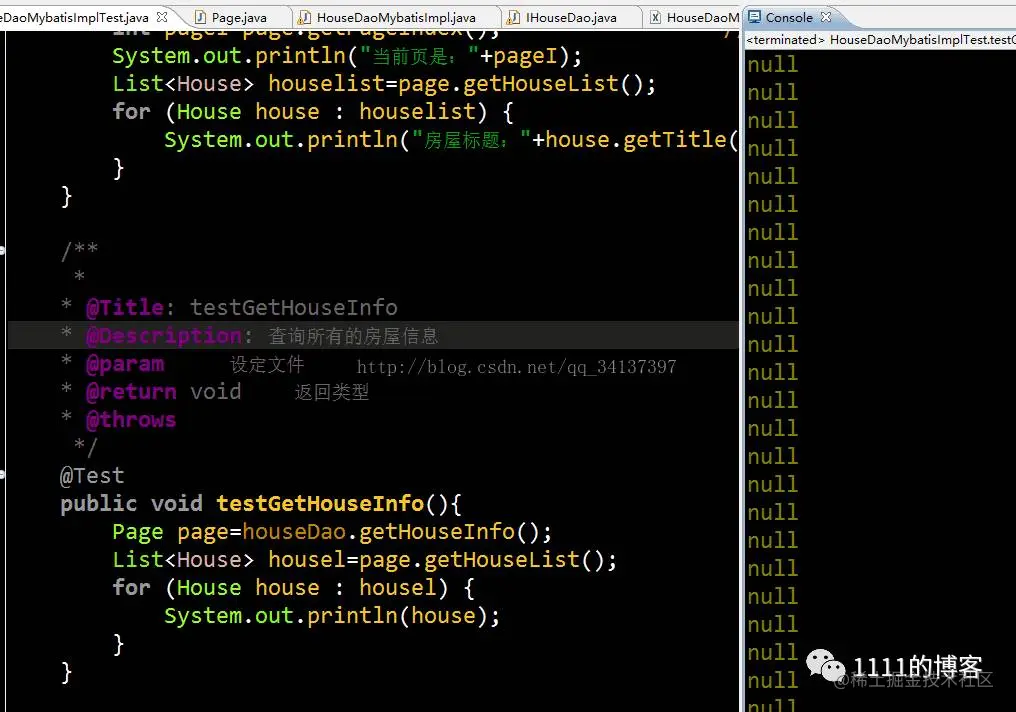1016x712 pixels.
Task: Click the Java file icon on HouseDaoMybatisImpl.java tab
Action: pos(305,17)
